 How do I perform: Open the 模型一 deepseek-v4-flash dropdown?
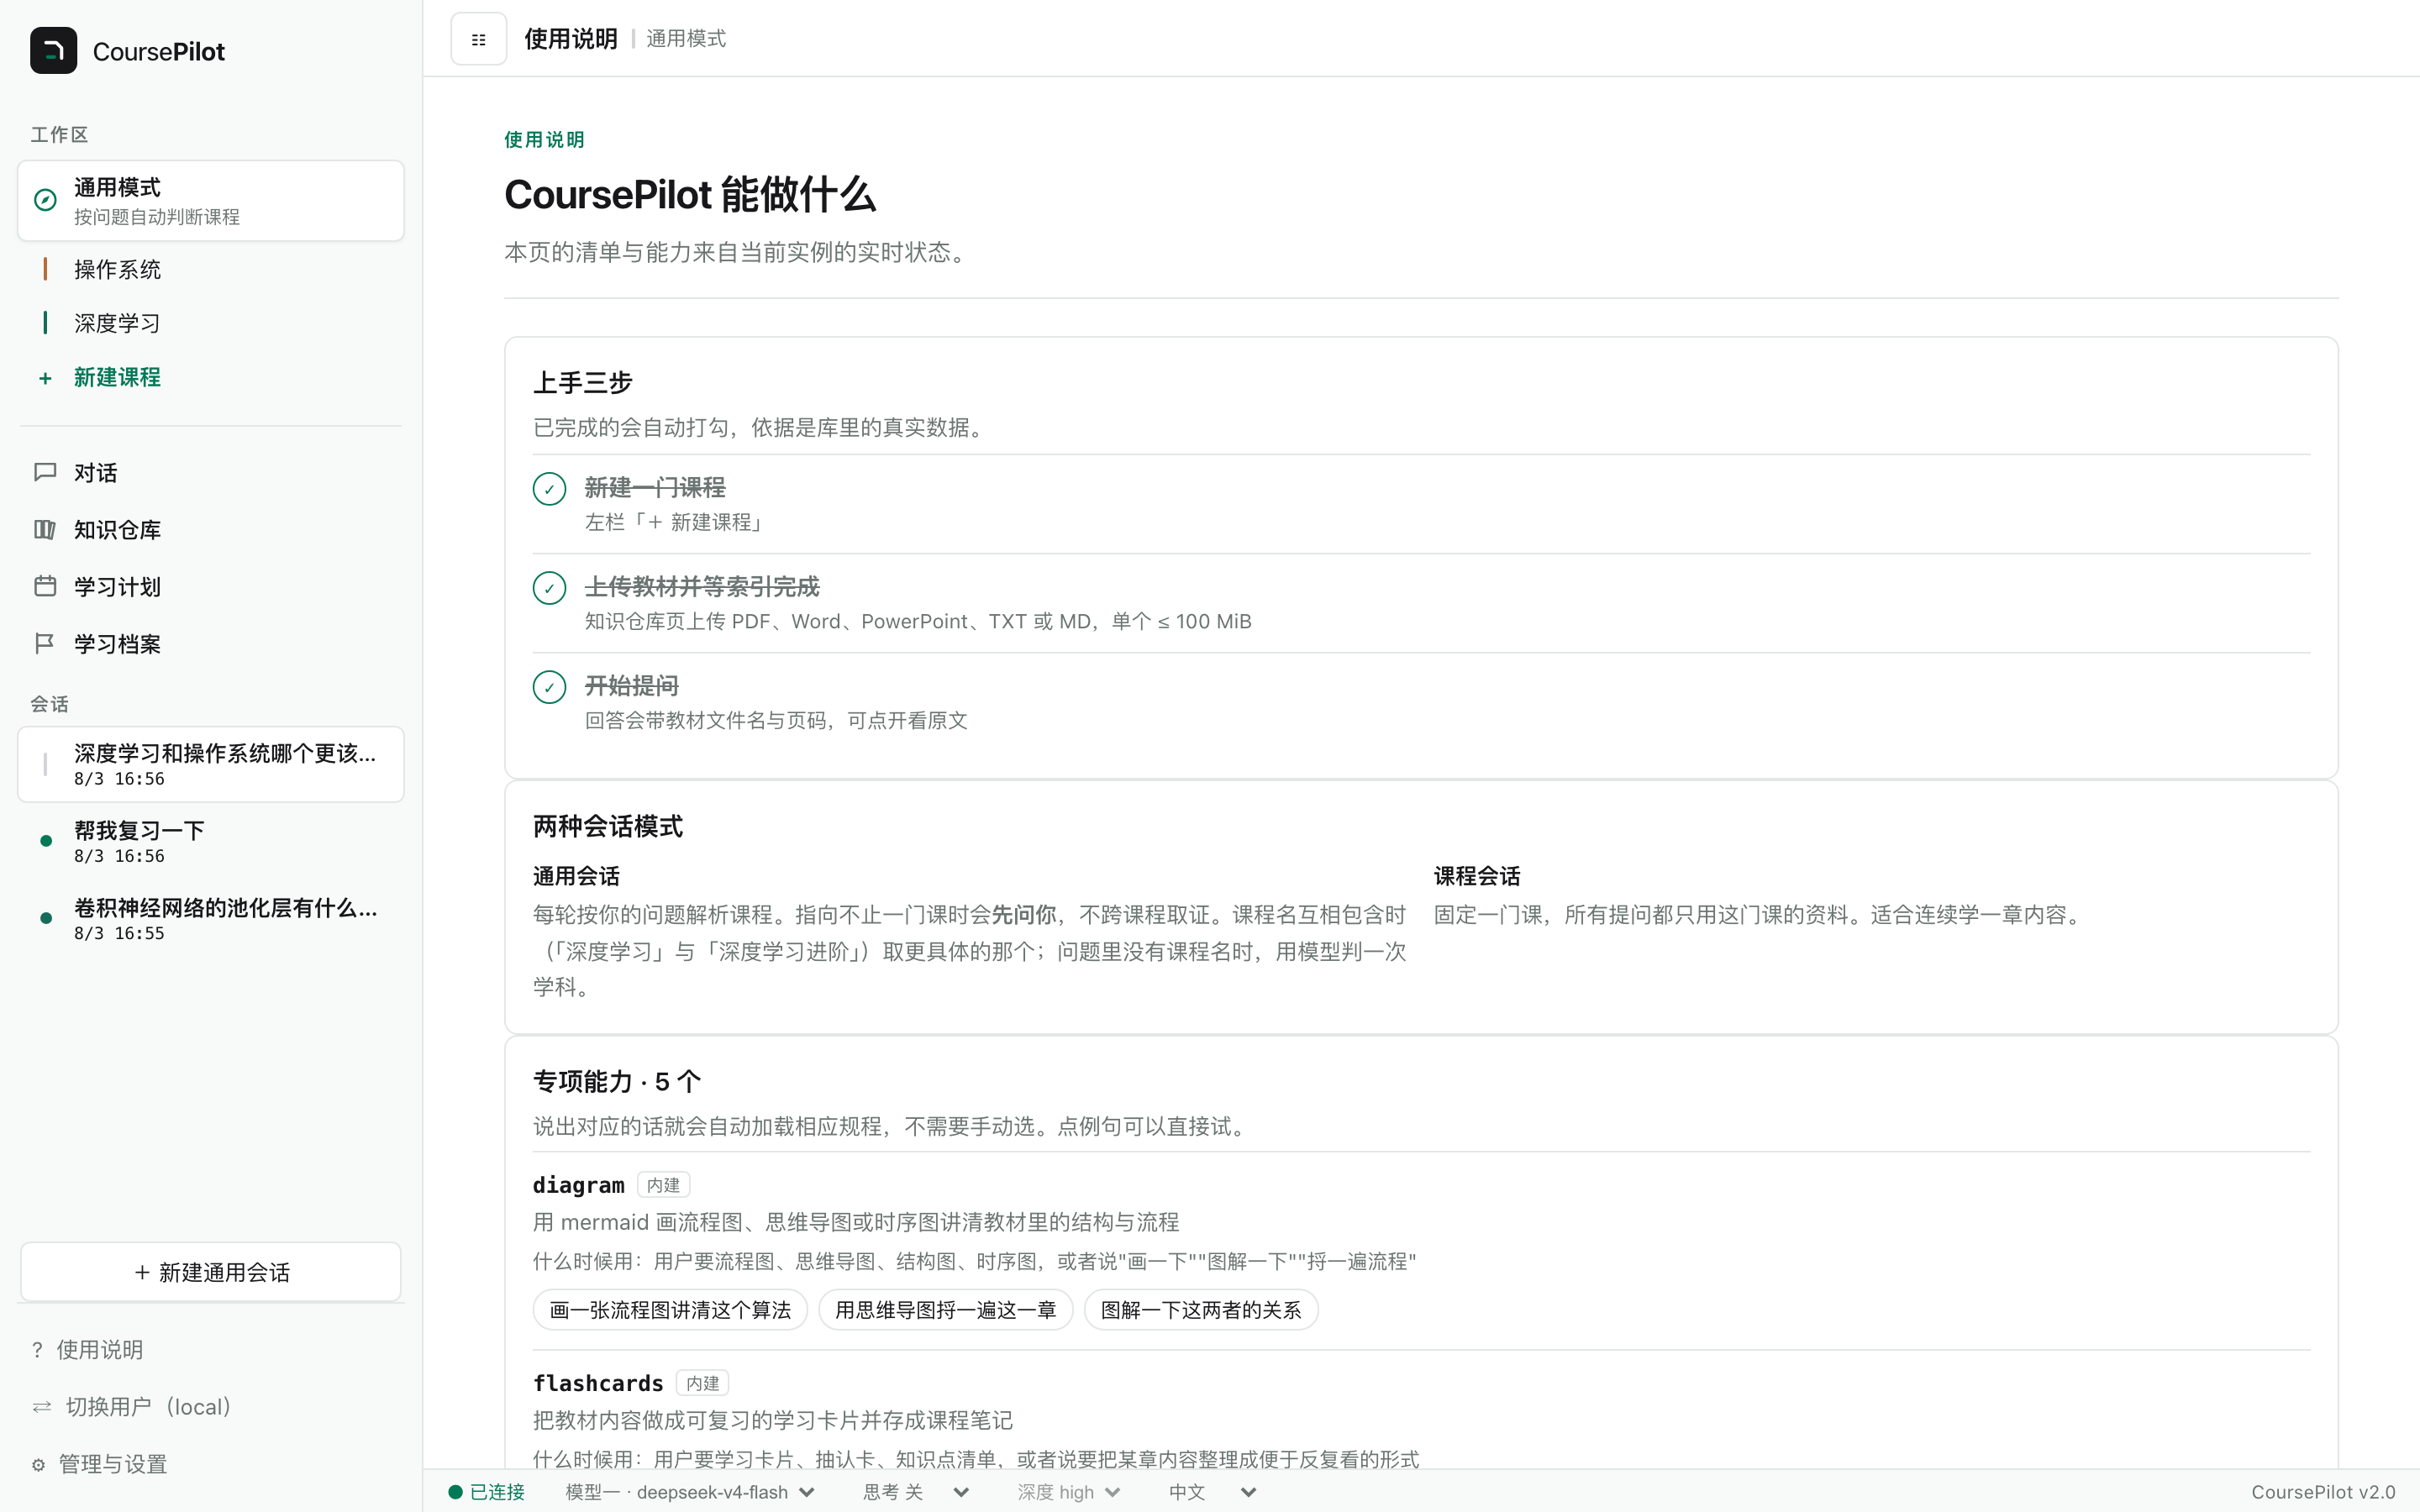pos(690,1492)
